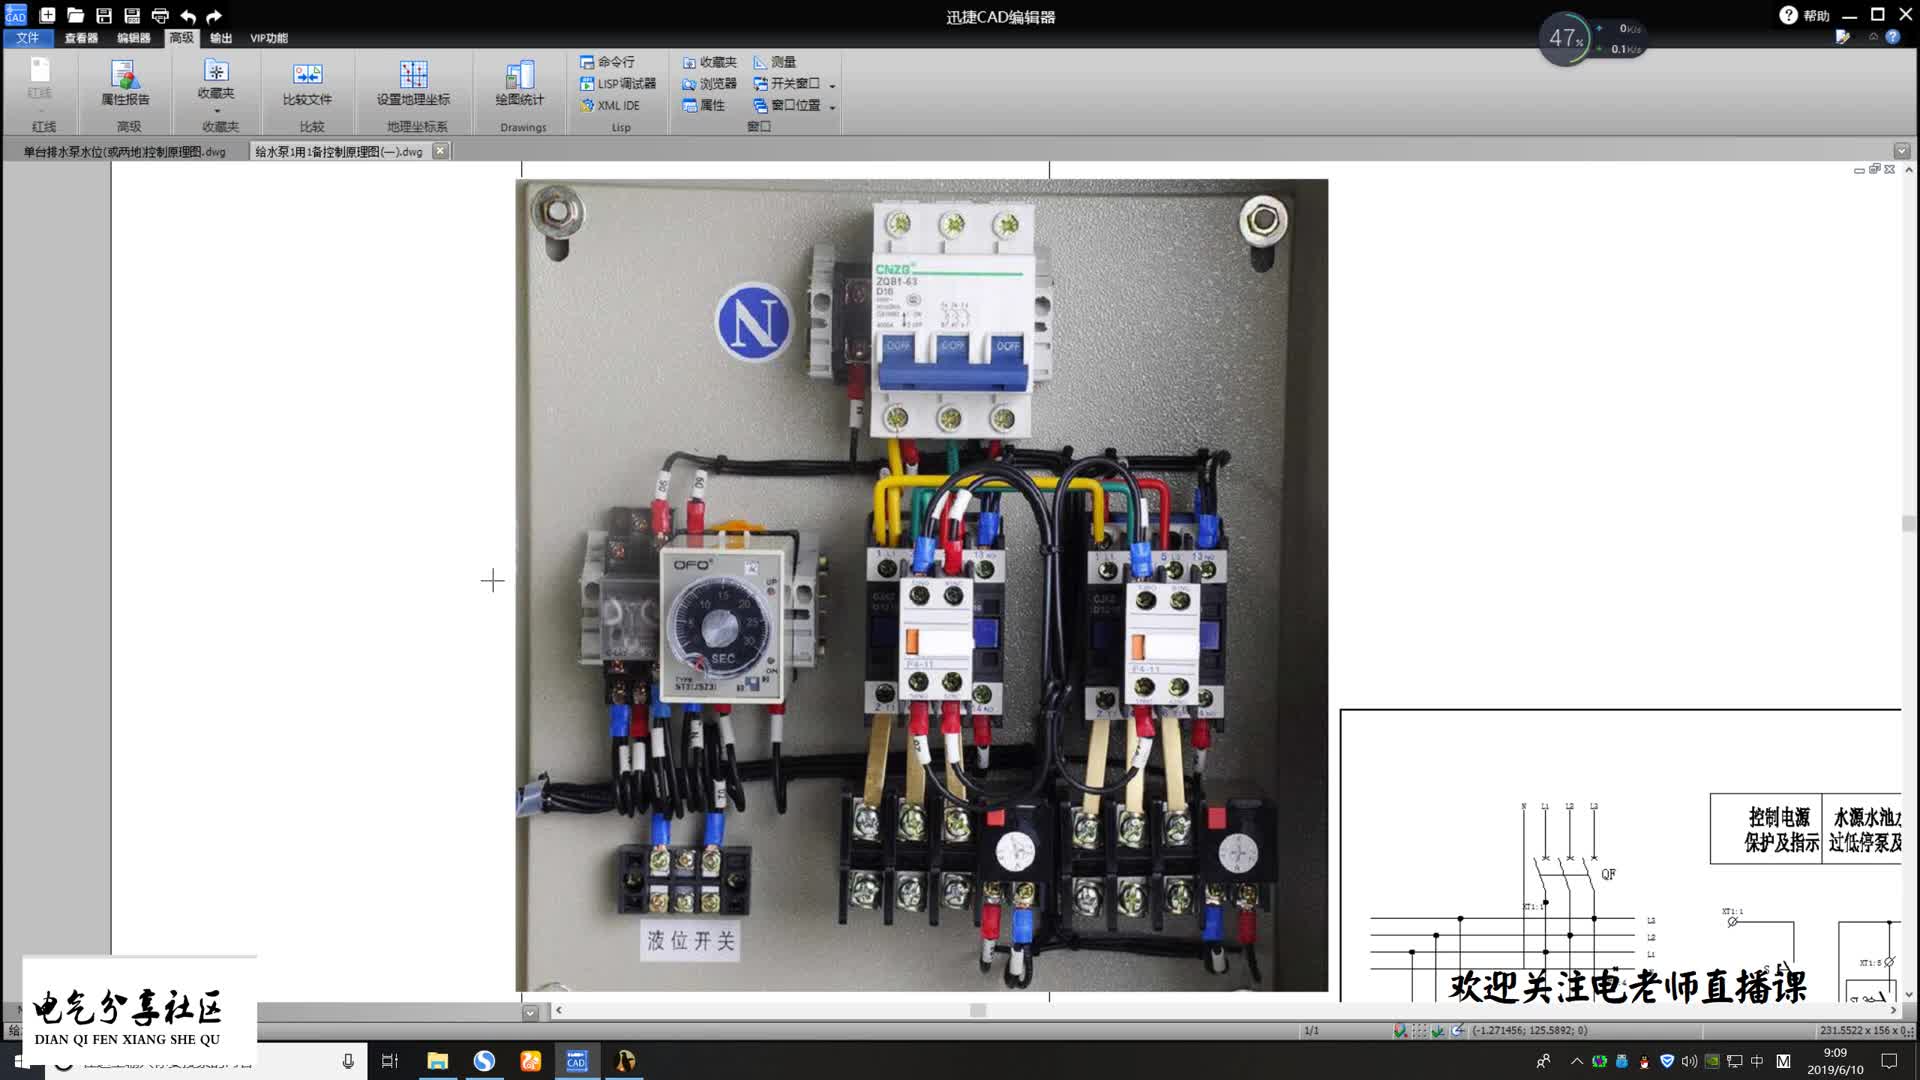Viewport: 1920px width, 1080px height.
Task: Open the LISP调试器 debugger
Action: [618, 84]
